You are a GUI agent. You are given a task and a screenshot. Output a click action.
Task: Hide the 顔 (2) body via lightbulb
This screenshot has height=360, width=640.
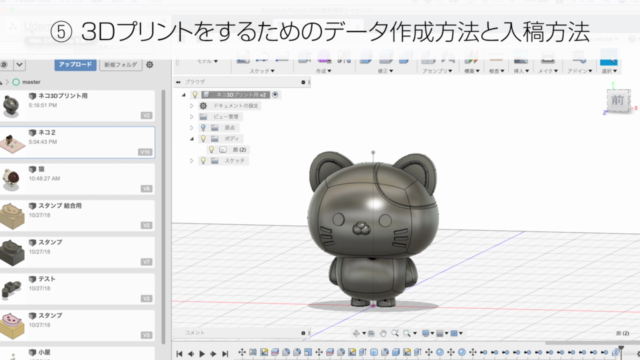point(211,150)
